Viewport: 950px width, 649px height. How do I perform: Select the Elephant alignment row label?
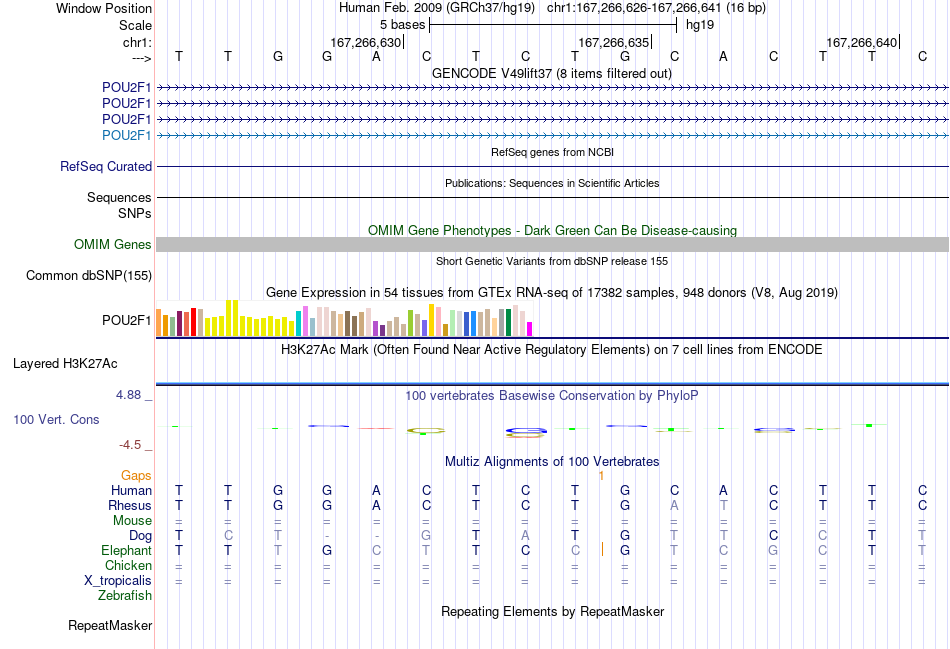[126, 550]
